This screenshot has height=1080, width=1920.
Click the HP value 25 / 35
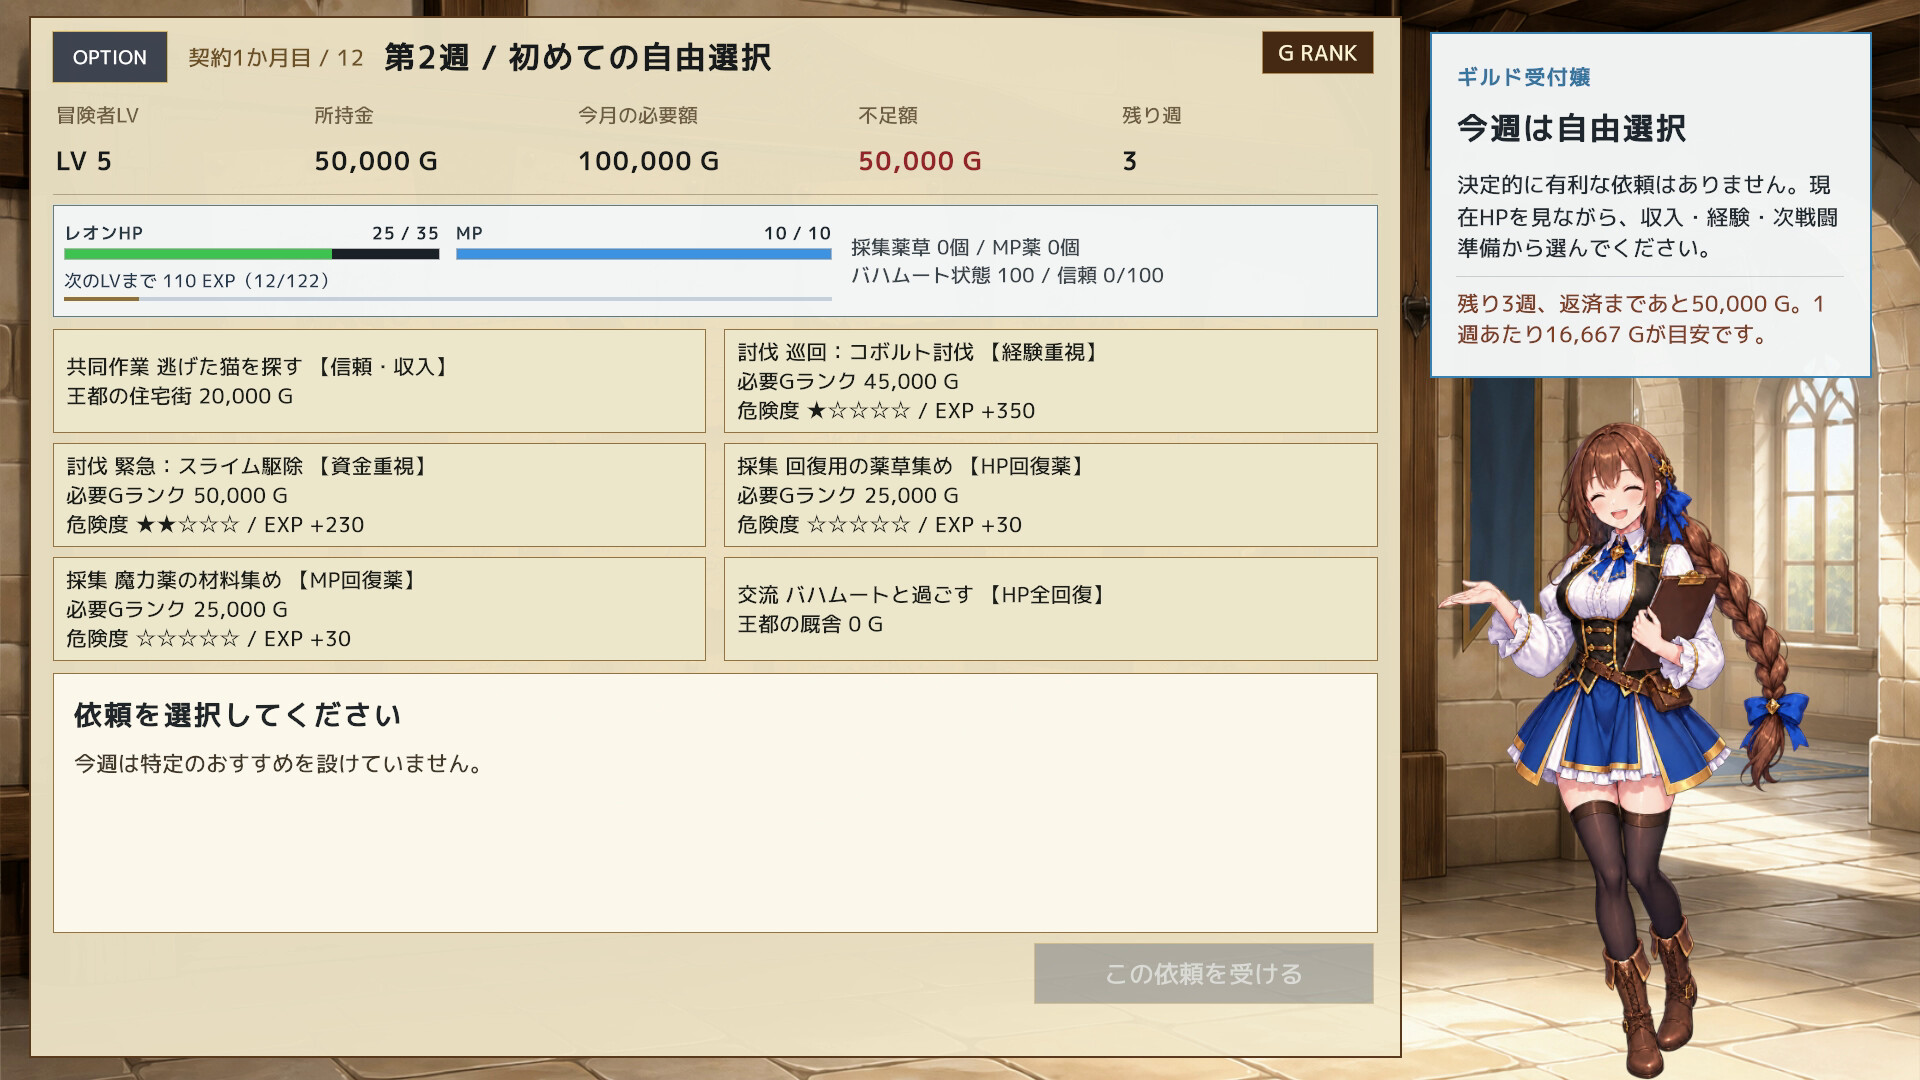click(405, 233)
